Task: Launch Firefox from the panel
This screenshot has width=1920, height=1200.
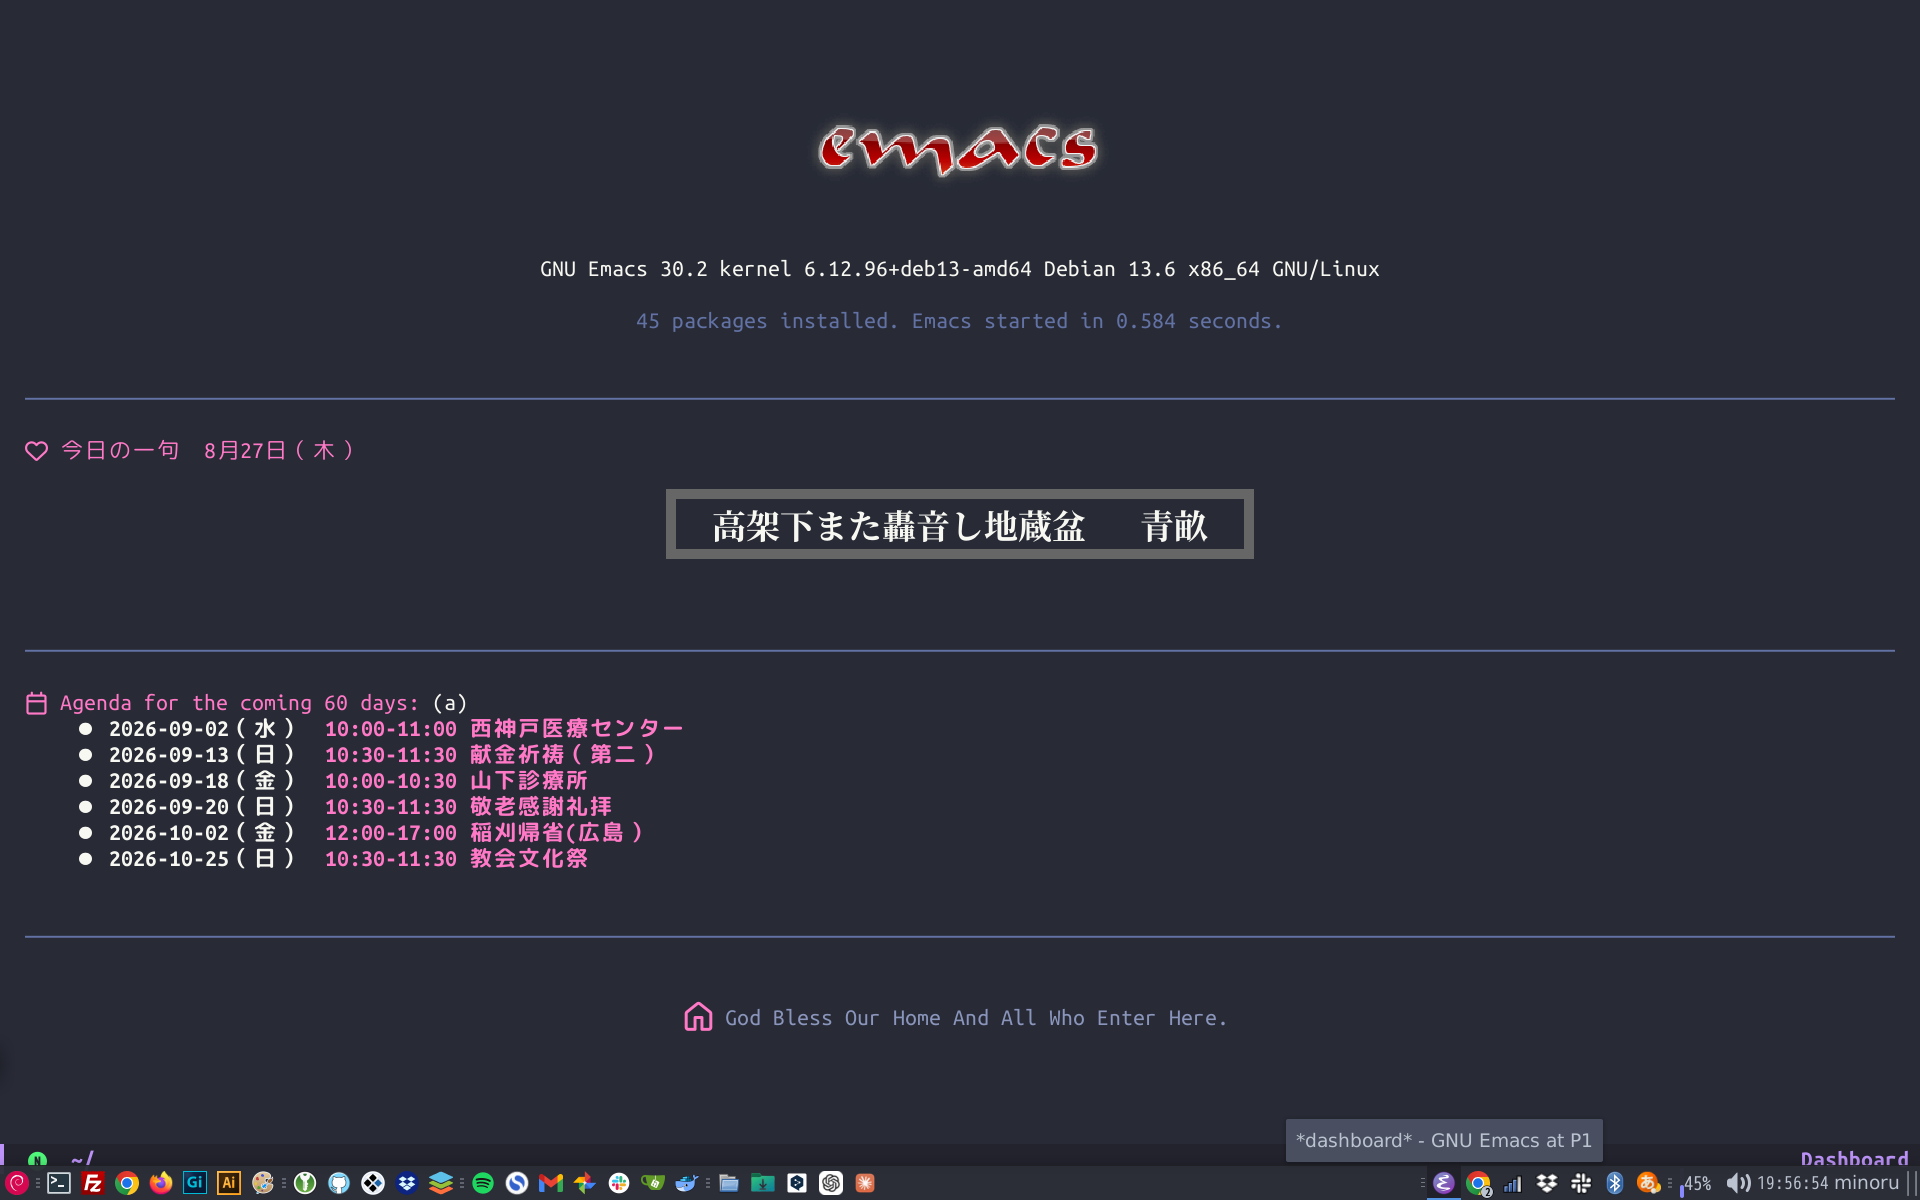Action: tap(161, 1183)
